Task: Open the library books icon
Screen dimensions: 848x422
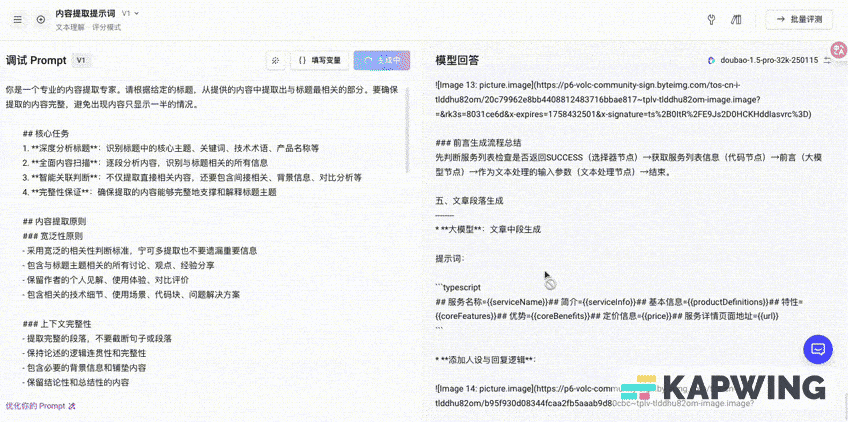Action: click(x=736, y=19)
